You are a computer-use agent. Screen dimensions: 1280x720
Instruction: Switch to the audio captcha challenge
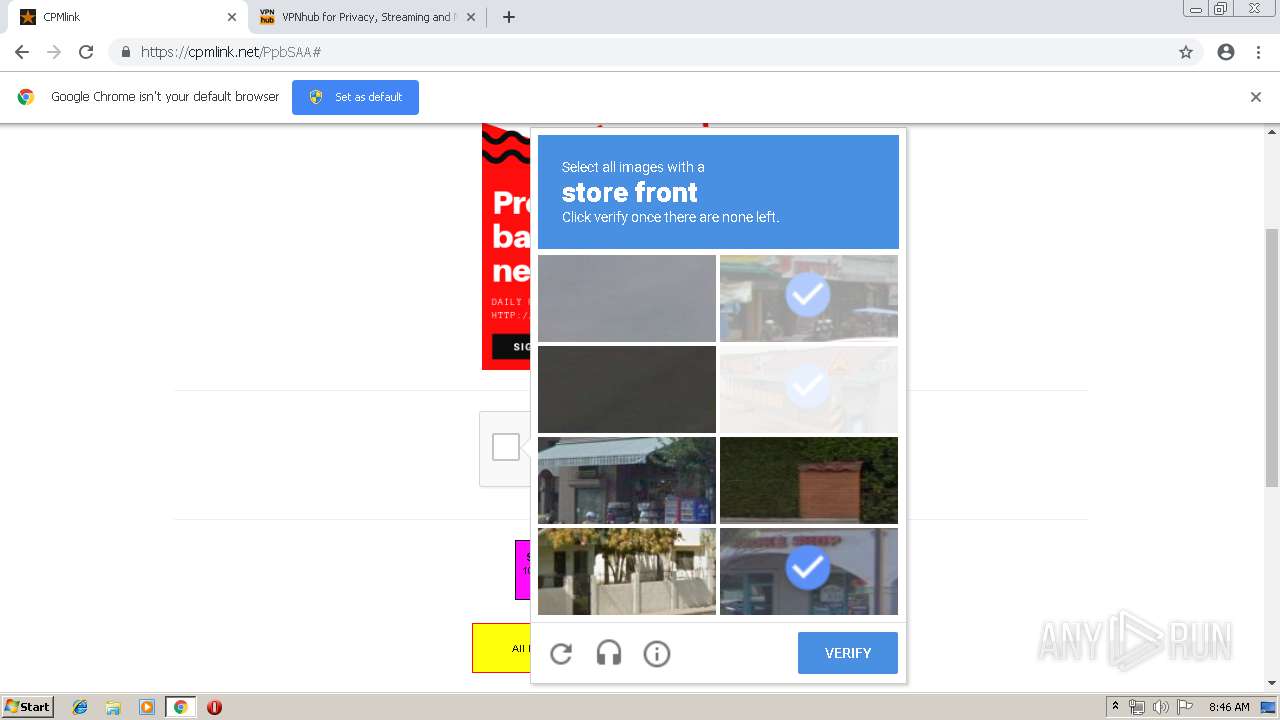point(609,653)
